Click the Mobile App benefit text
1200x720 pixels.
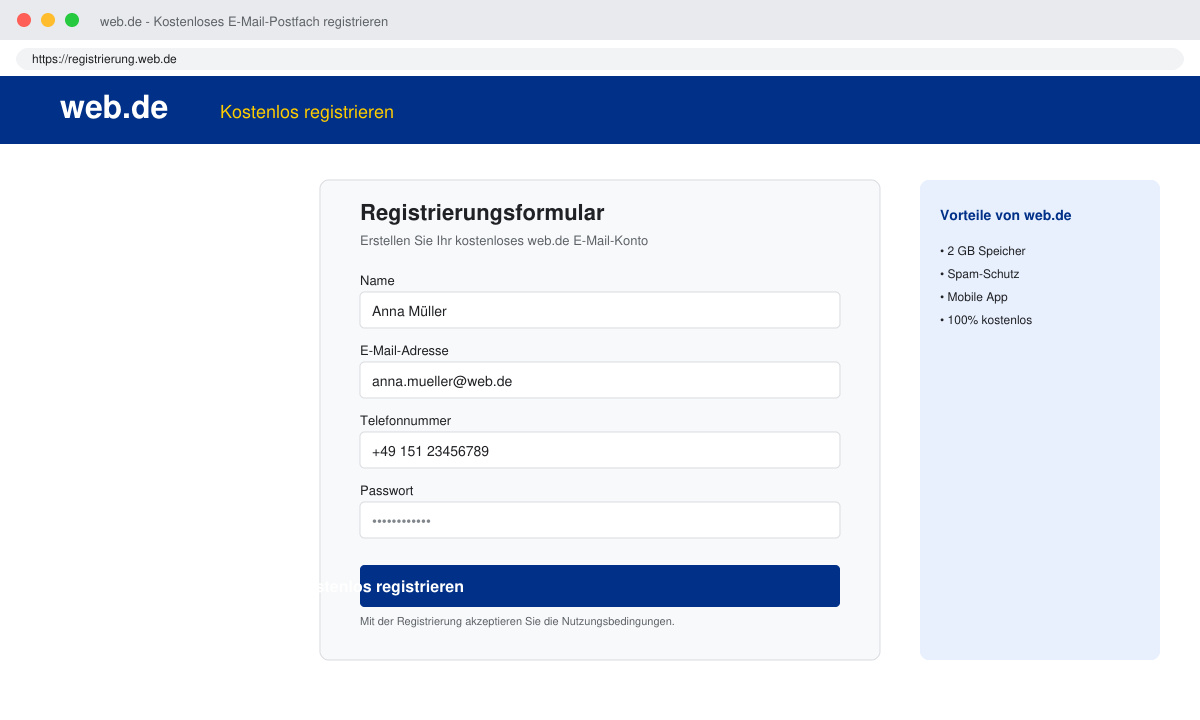pos(974,297)
